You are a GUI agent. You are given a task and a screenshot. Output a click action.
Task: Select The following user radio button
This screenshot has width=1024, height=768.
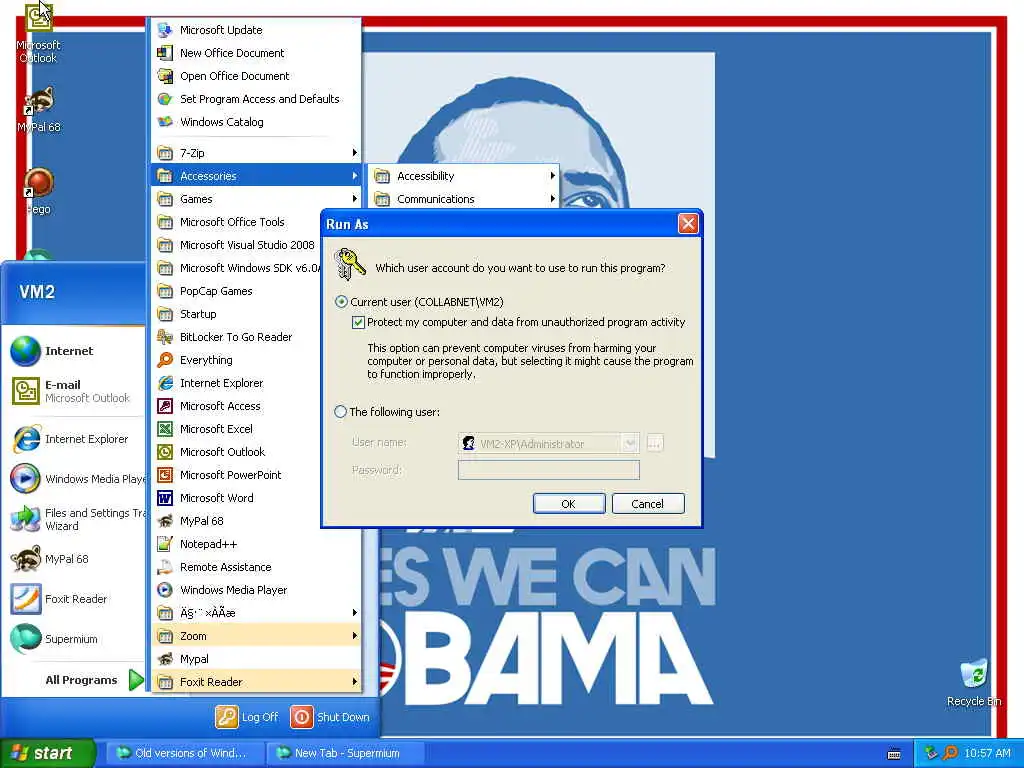pos(340,411)
